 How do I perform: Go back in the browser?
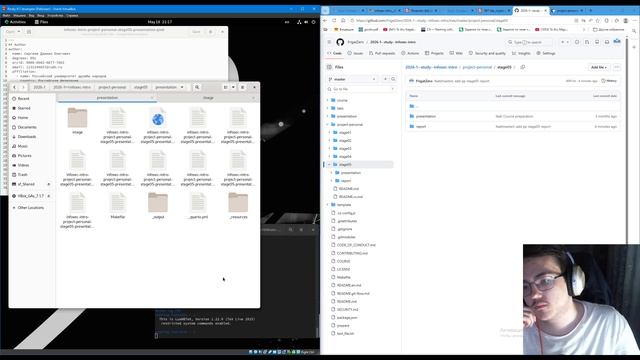click(325, 20)
